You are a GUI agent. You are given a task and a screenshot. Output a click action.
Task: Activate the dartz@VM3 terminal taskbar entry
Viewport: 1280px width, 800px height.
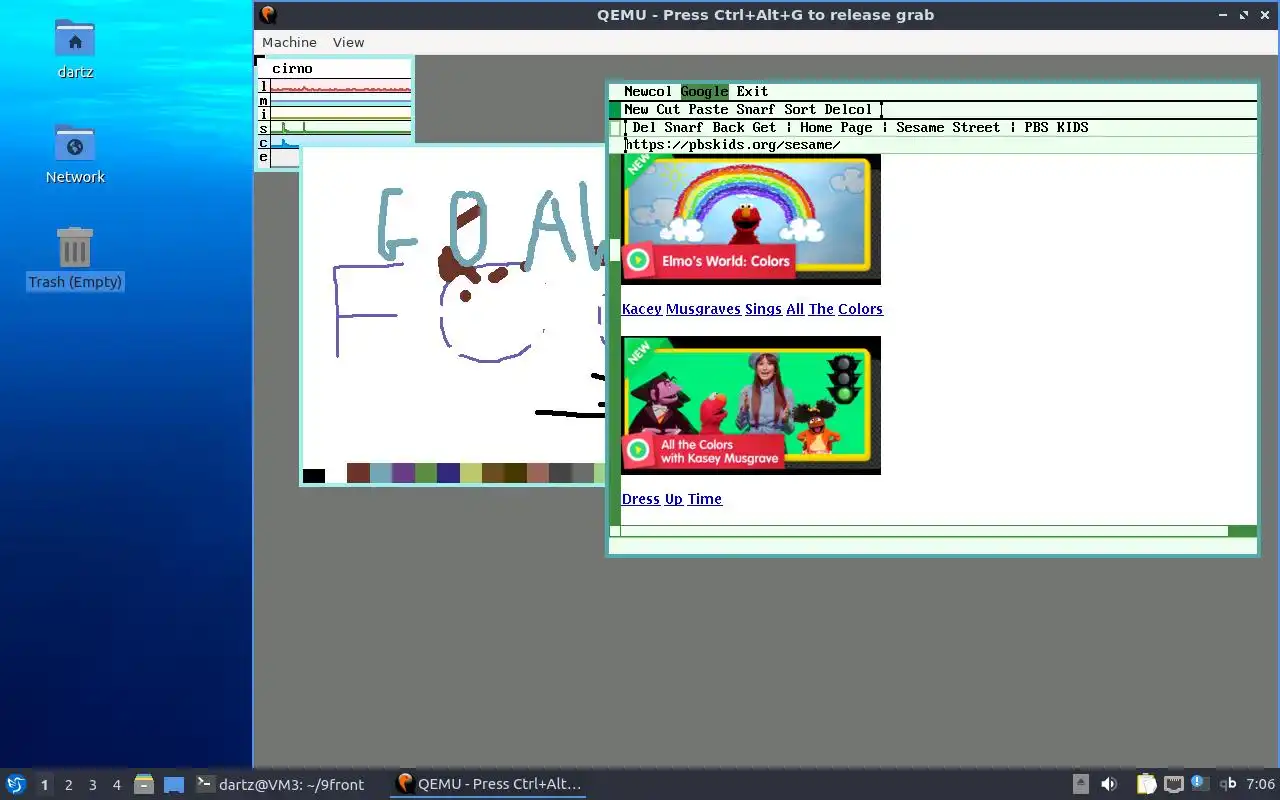coord(279,784)
